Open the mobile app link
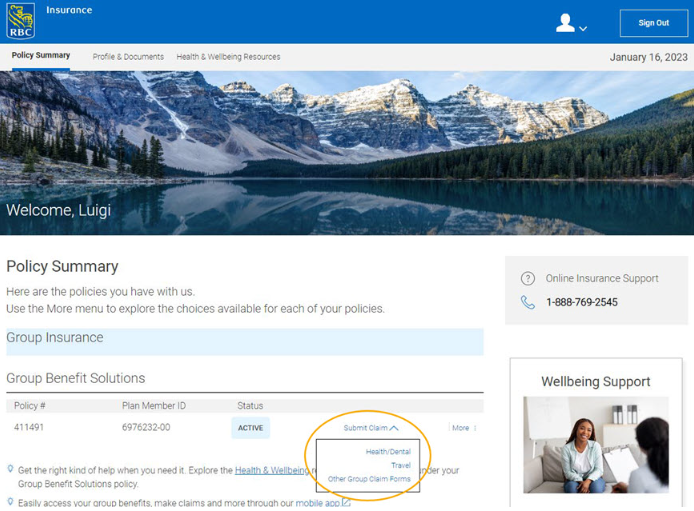 pos(317,503)
